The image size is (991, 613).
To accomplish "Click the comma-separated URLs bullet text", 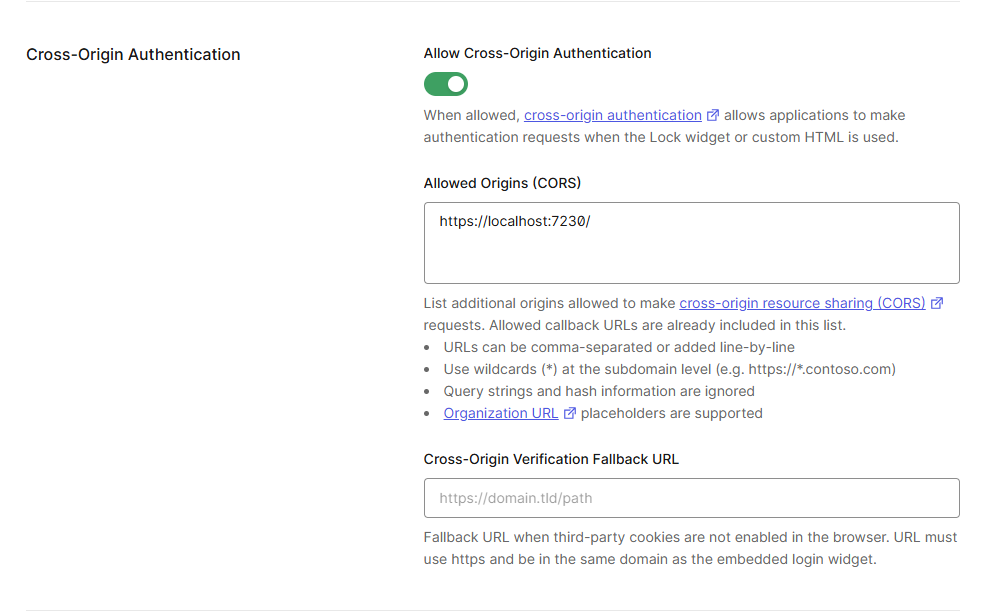I will click(x=619, y=347).
